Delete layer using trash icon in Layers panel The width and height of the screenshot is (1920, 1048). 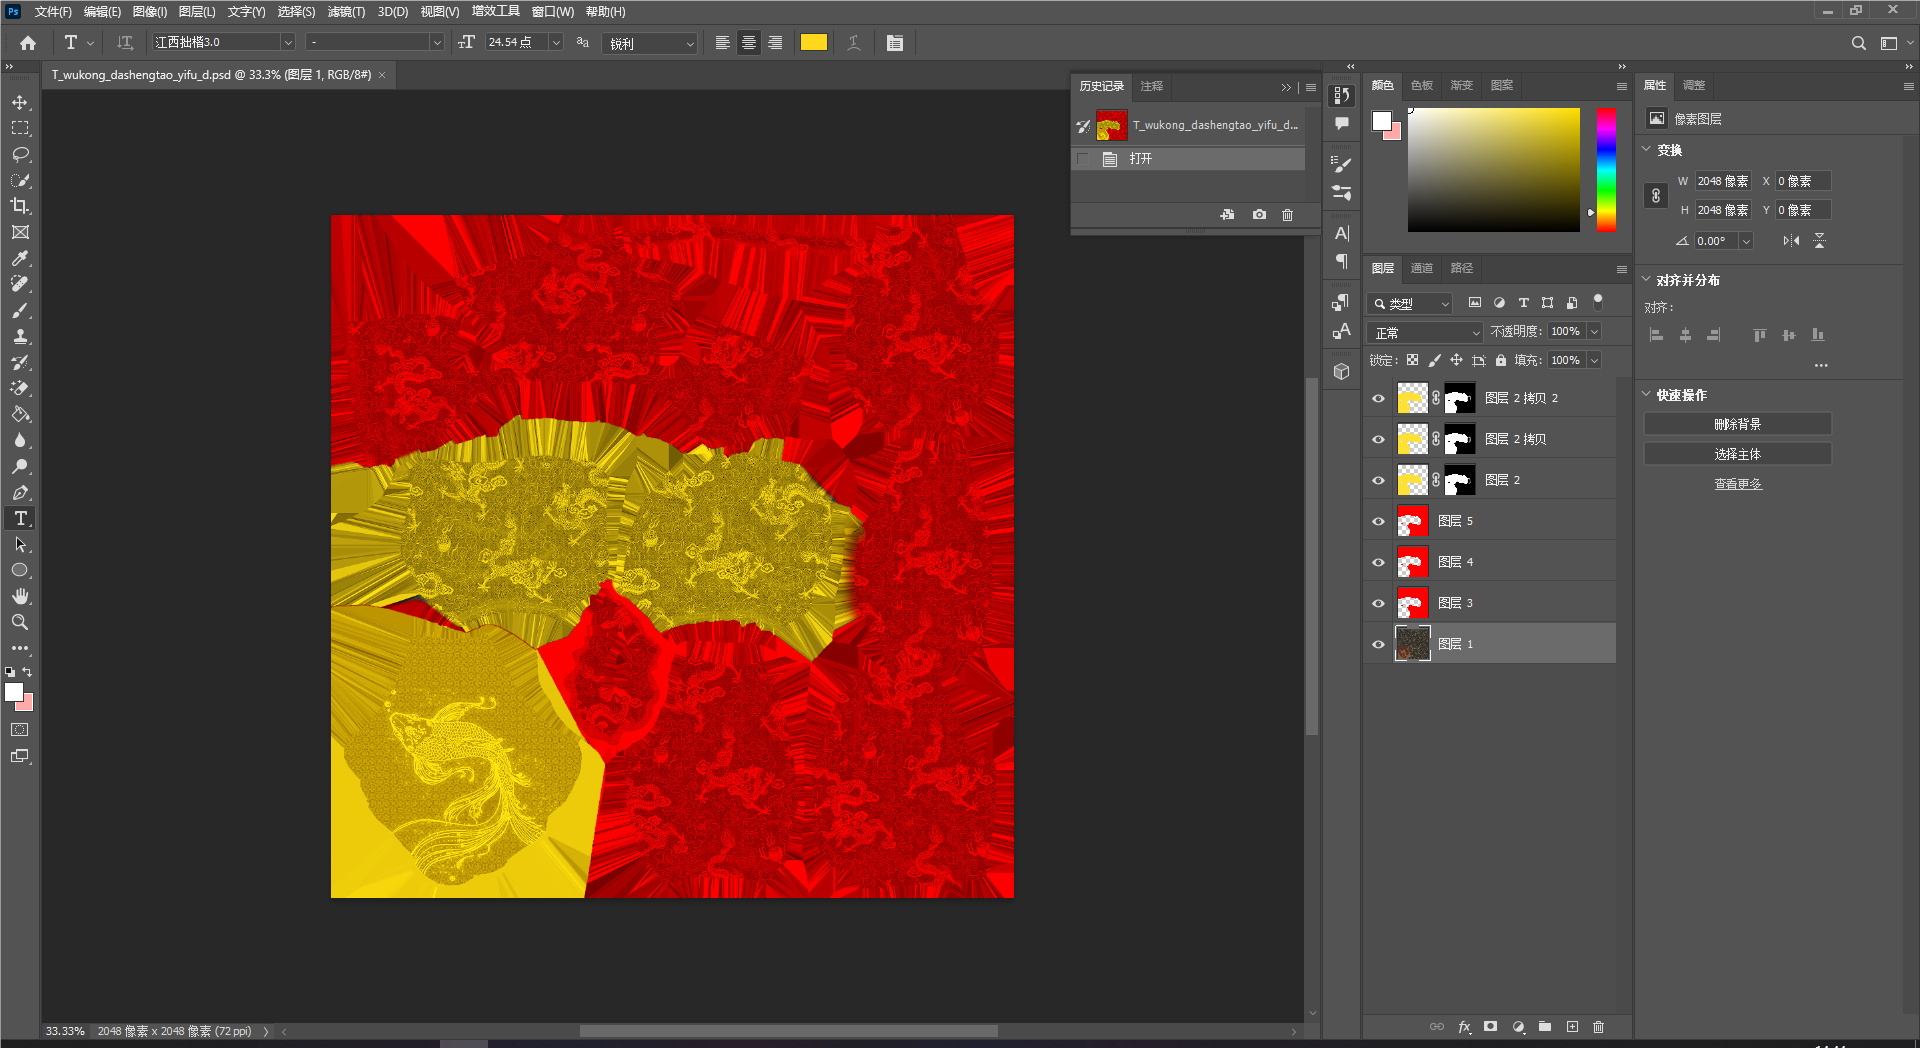tap(1598, 1027)
